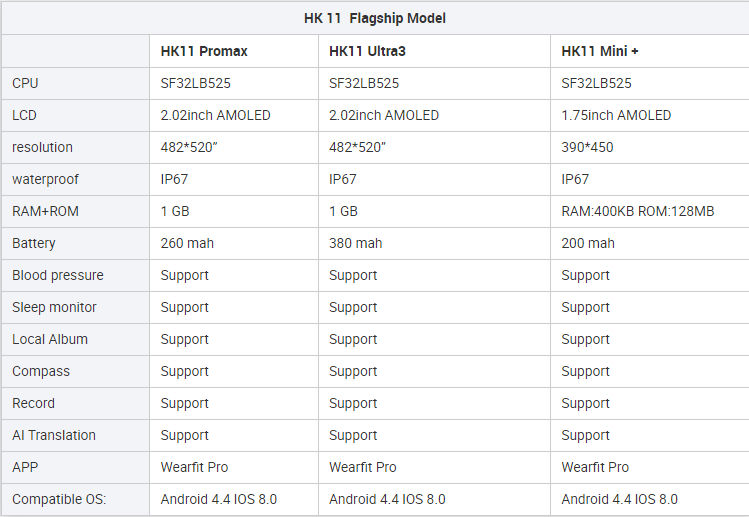Image resolution: width=749 pixels, height=517 pixels.
Task: Click the 200 mah battery cell
Action: [x=588, y=243]
